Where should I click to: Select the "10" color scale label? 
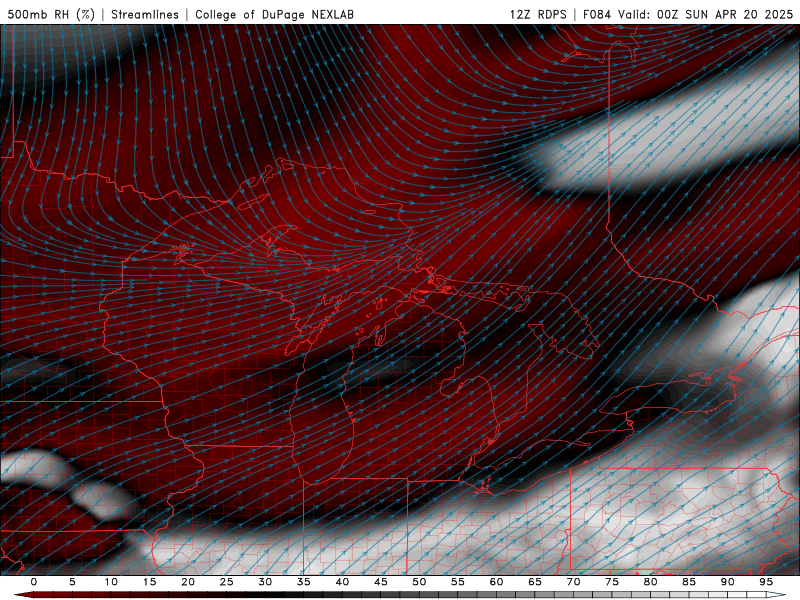click(111, 582)
